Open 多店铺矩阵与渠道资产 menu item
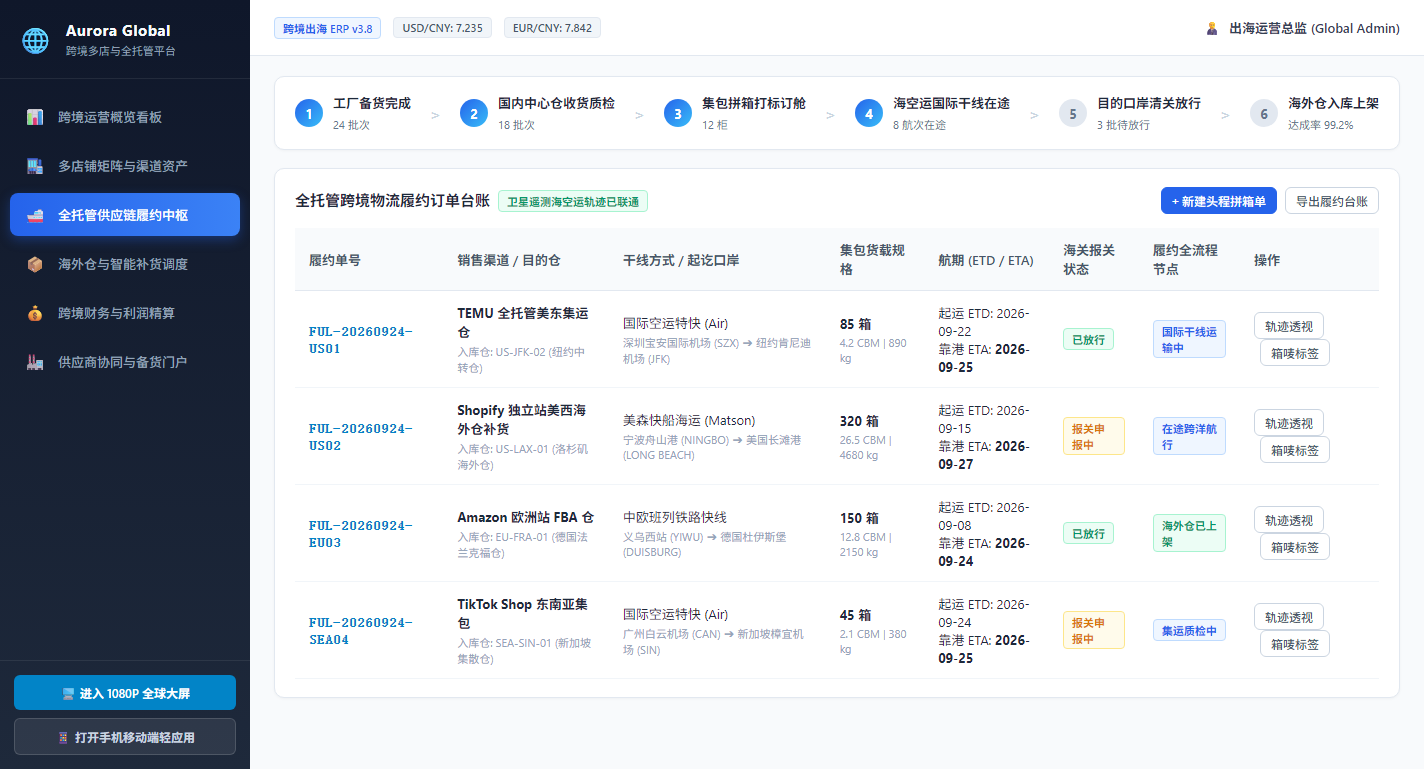 click(125, 166)
